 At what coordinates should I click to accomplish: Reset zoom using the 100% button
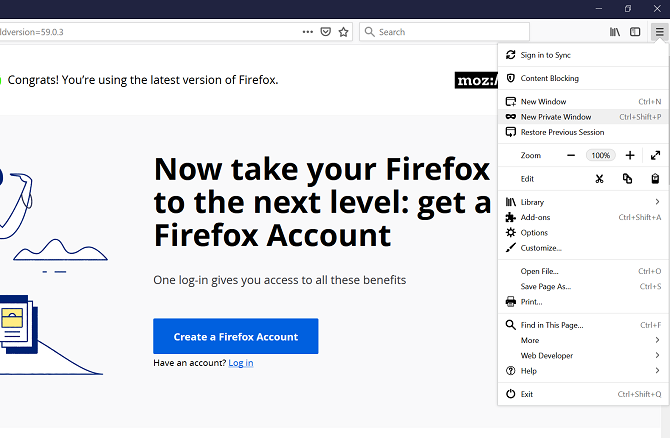pyautogui.click(x=600, y=156)
